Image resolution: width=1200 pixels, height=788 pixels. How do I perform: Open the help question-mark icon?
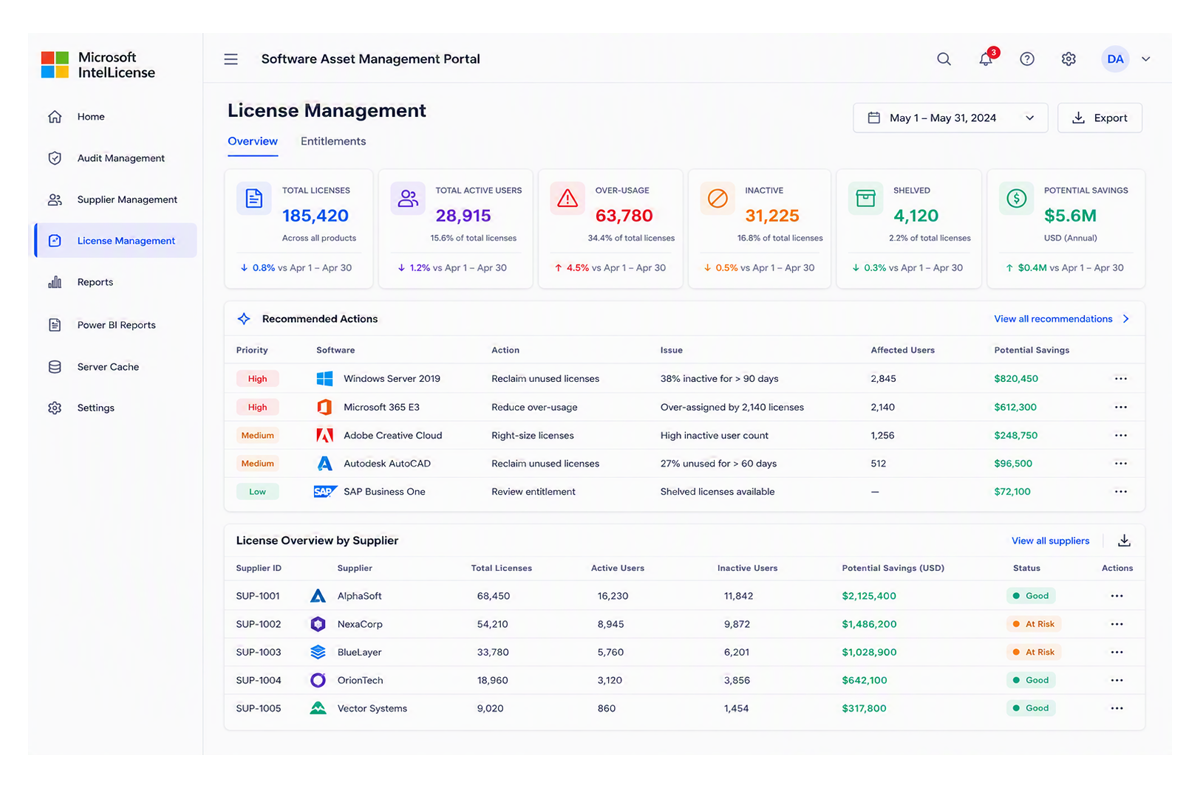1027,59
